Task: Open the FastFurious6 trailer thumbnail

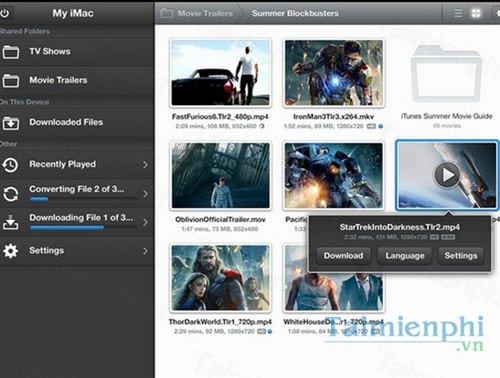Action: 220,73
